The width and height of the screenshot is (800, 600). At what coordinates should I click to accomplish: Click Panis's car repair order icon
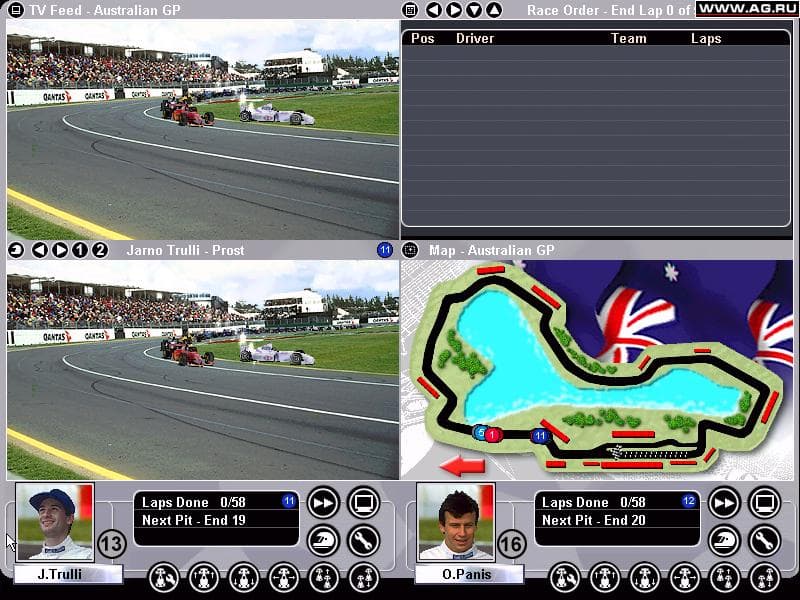point(565,578)
